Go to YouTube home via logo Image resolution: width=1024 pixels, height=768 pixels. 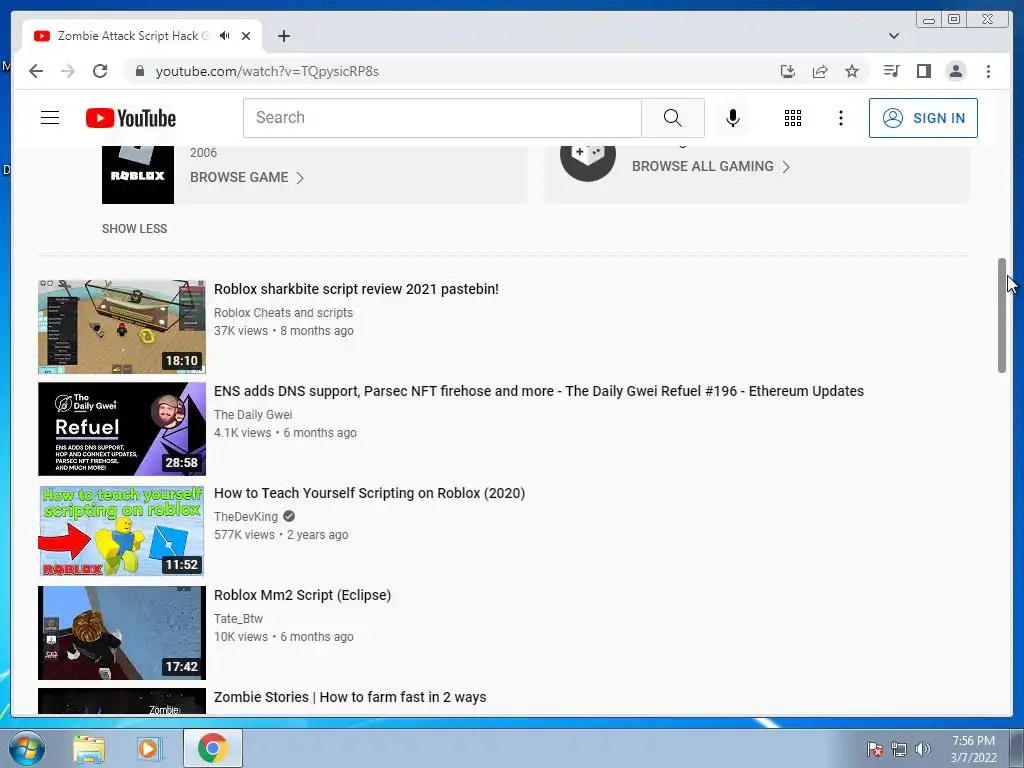click(131, 118)
